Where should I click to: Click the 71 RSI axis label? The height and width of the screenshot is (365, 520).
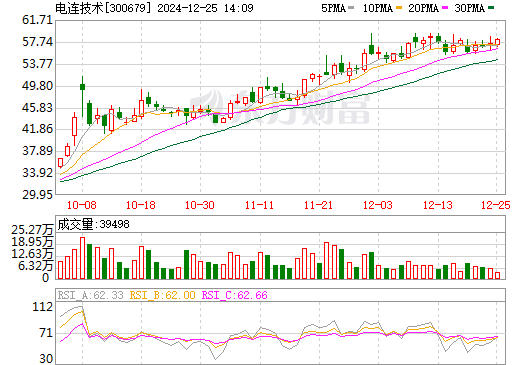[x=46, y=333]
